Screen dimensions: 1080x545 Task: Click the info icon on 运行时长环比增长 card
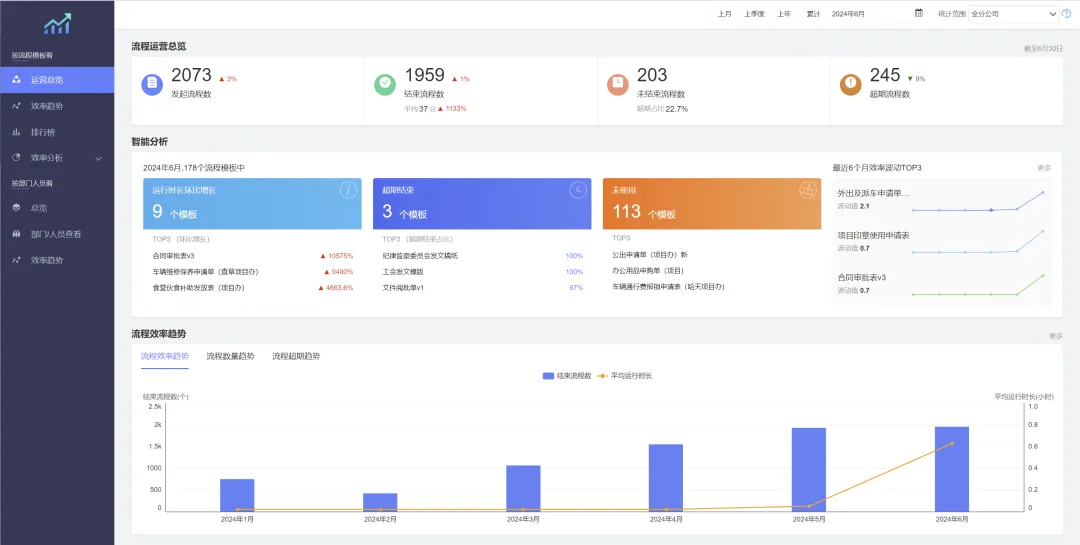click(x=348, y=190)
